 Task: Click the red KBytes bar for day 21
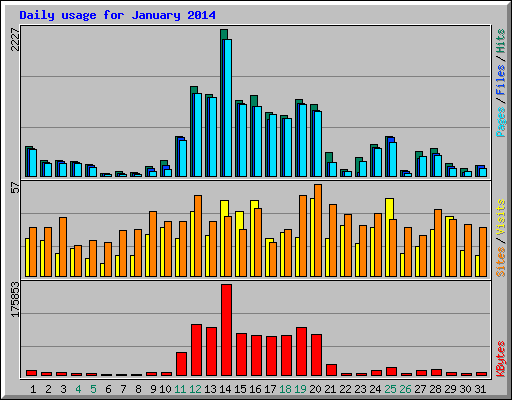pyautogui.click(x=331, y=370)
